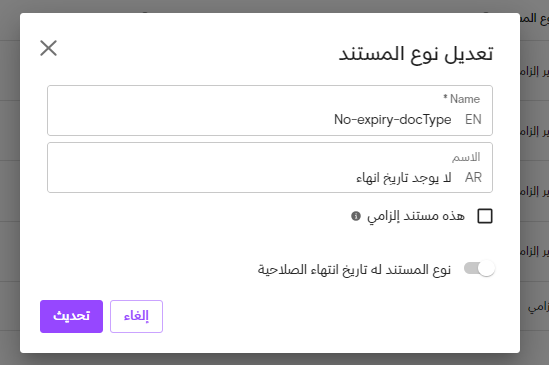Click the dialog title تعديل نوع المستند

pos(416,54)
